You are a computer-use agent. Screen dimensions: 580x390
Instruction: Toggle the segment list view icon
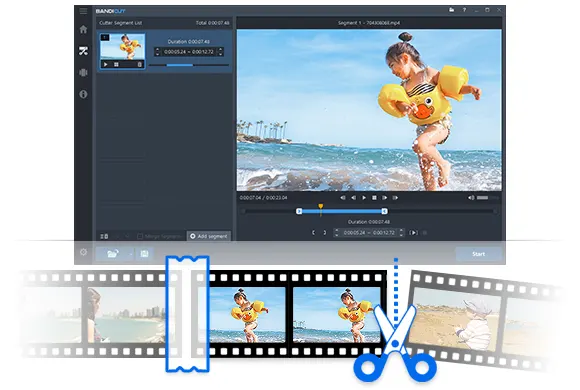(104, 236)
